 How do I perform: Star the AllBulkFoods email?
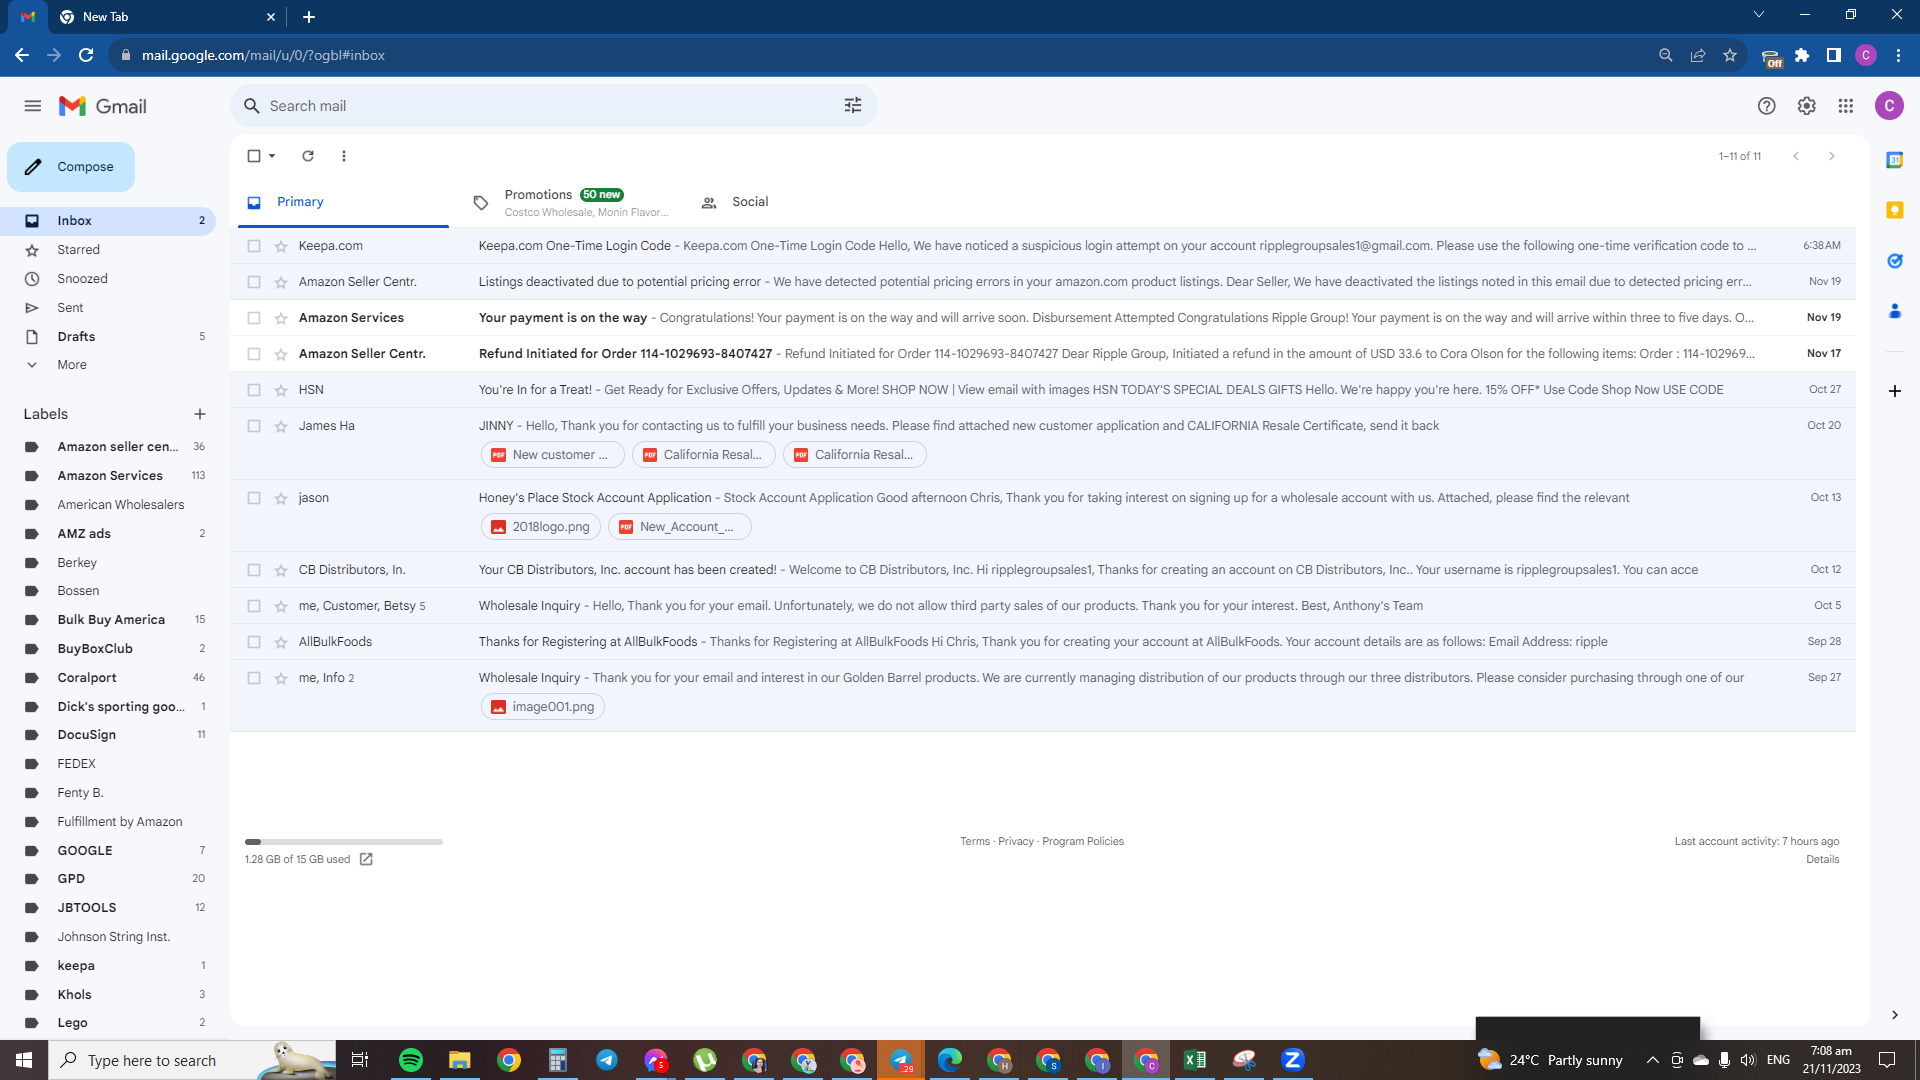click(281, 642)
